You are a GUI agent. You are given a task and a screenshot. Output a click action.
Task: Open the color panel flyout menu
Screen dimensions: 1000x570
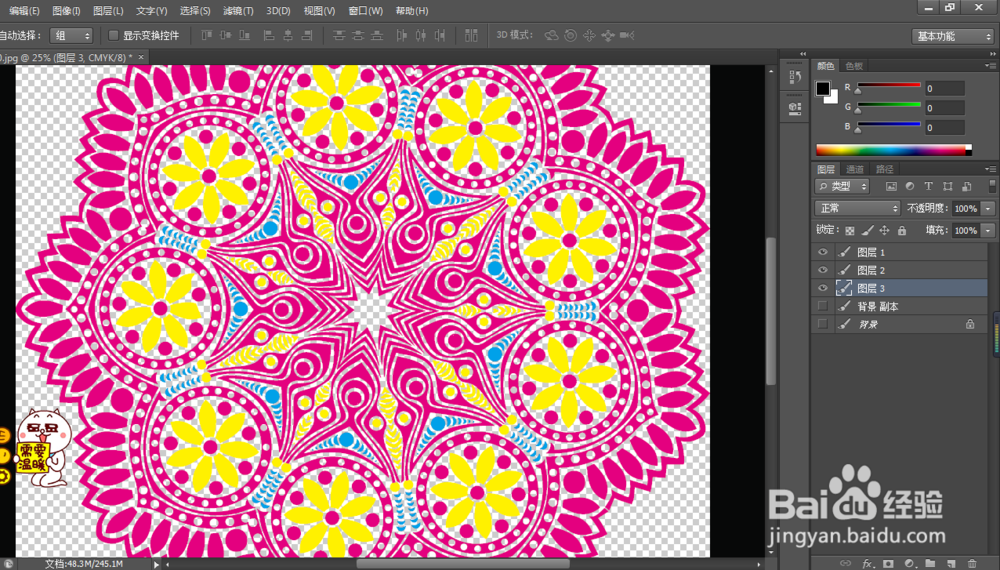tap(990, 66)
